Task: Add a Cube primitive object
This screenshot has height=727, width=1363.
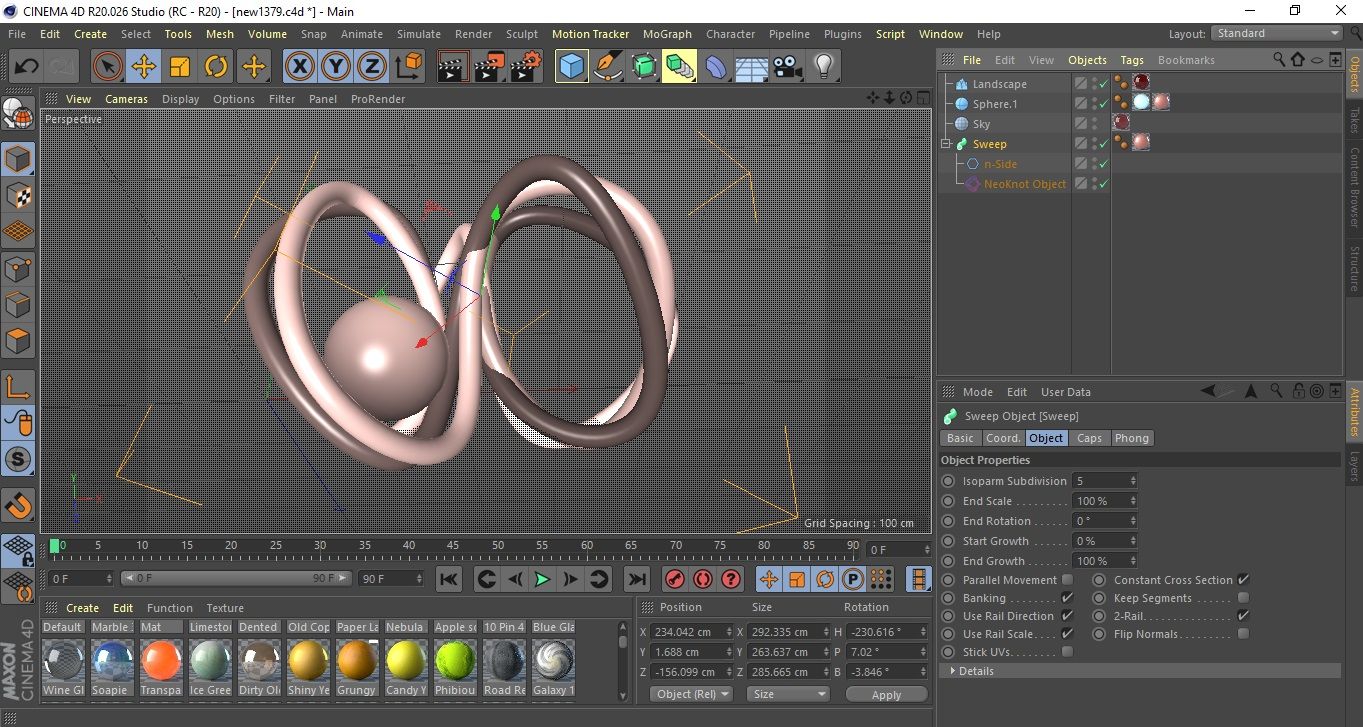Action: coord(572,67)
